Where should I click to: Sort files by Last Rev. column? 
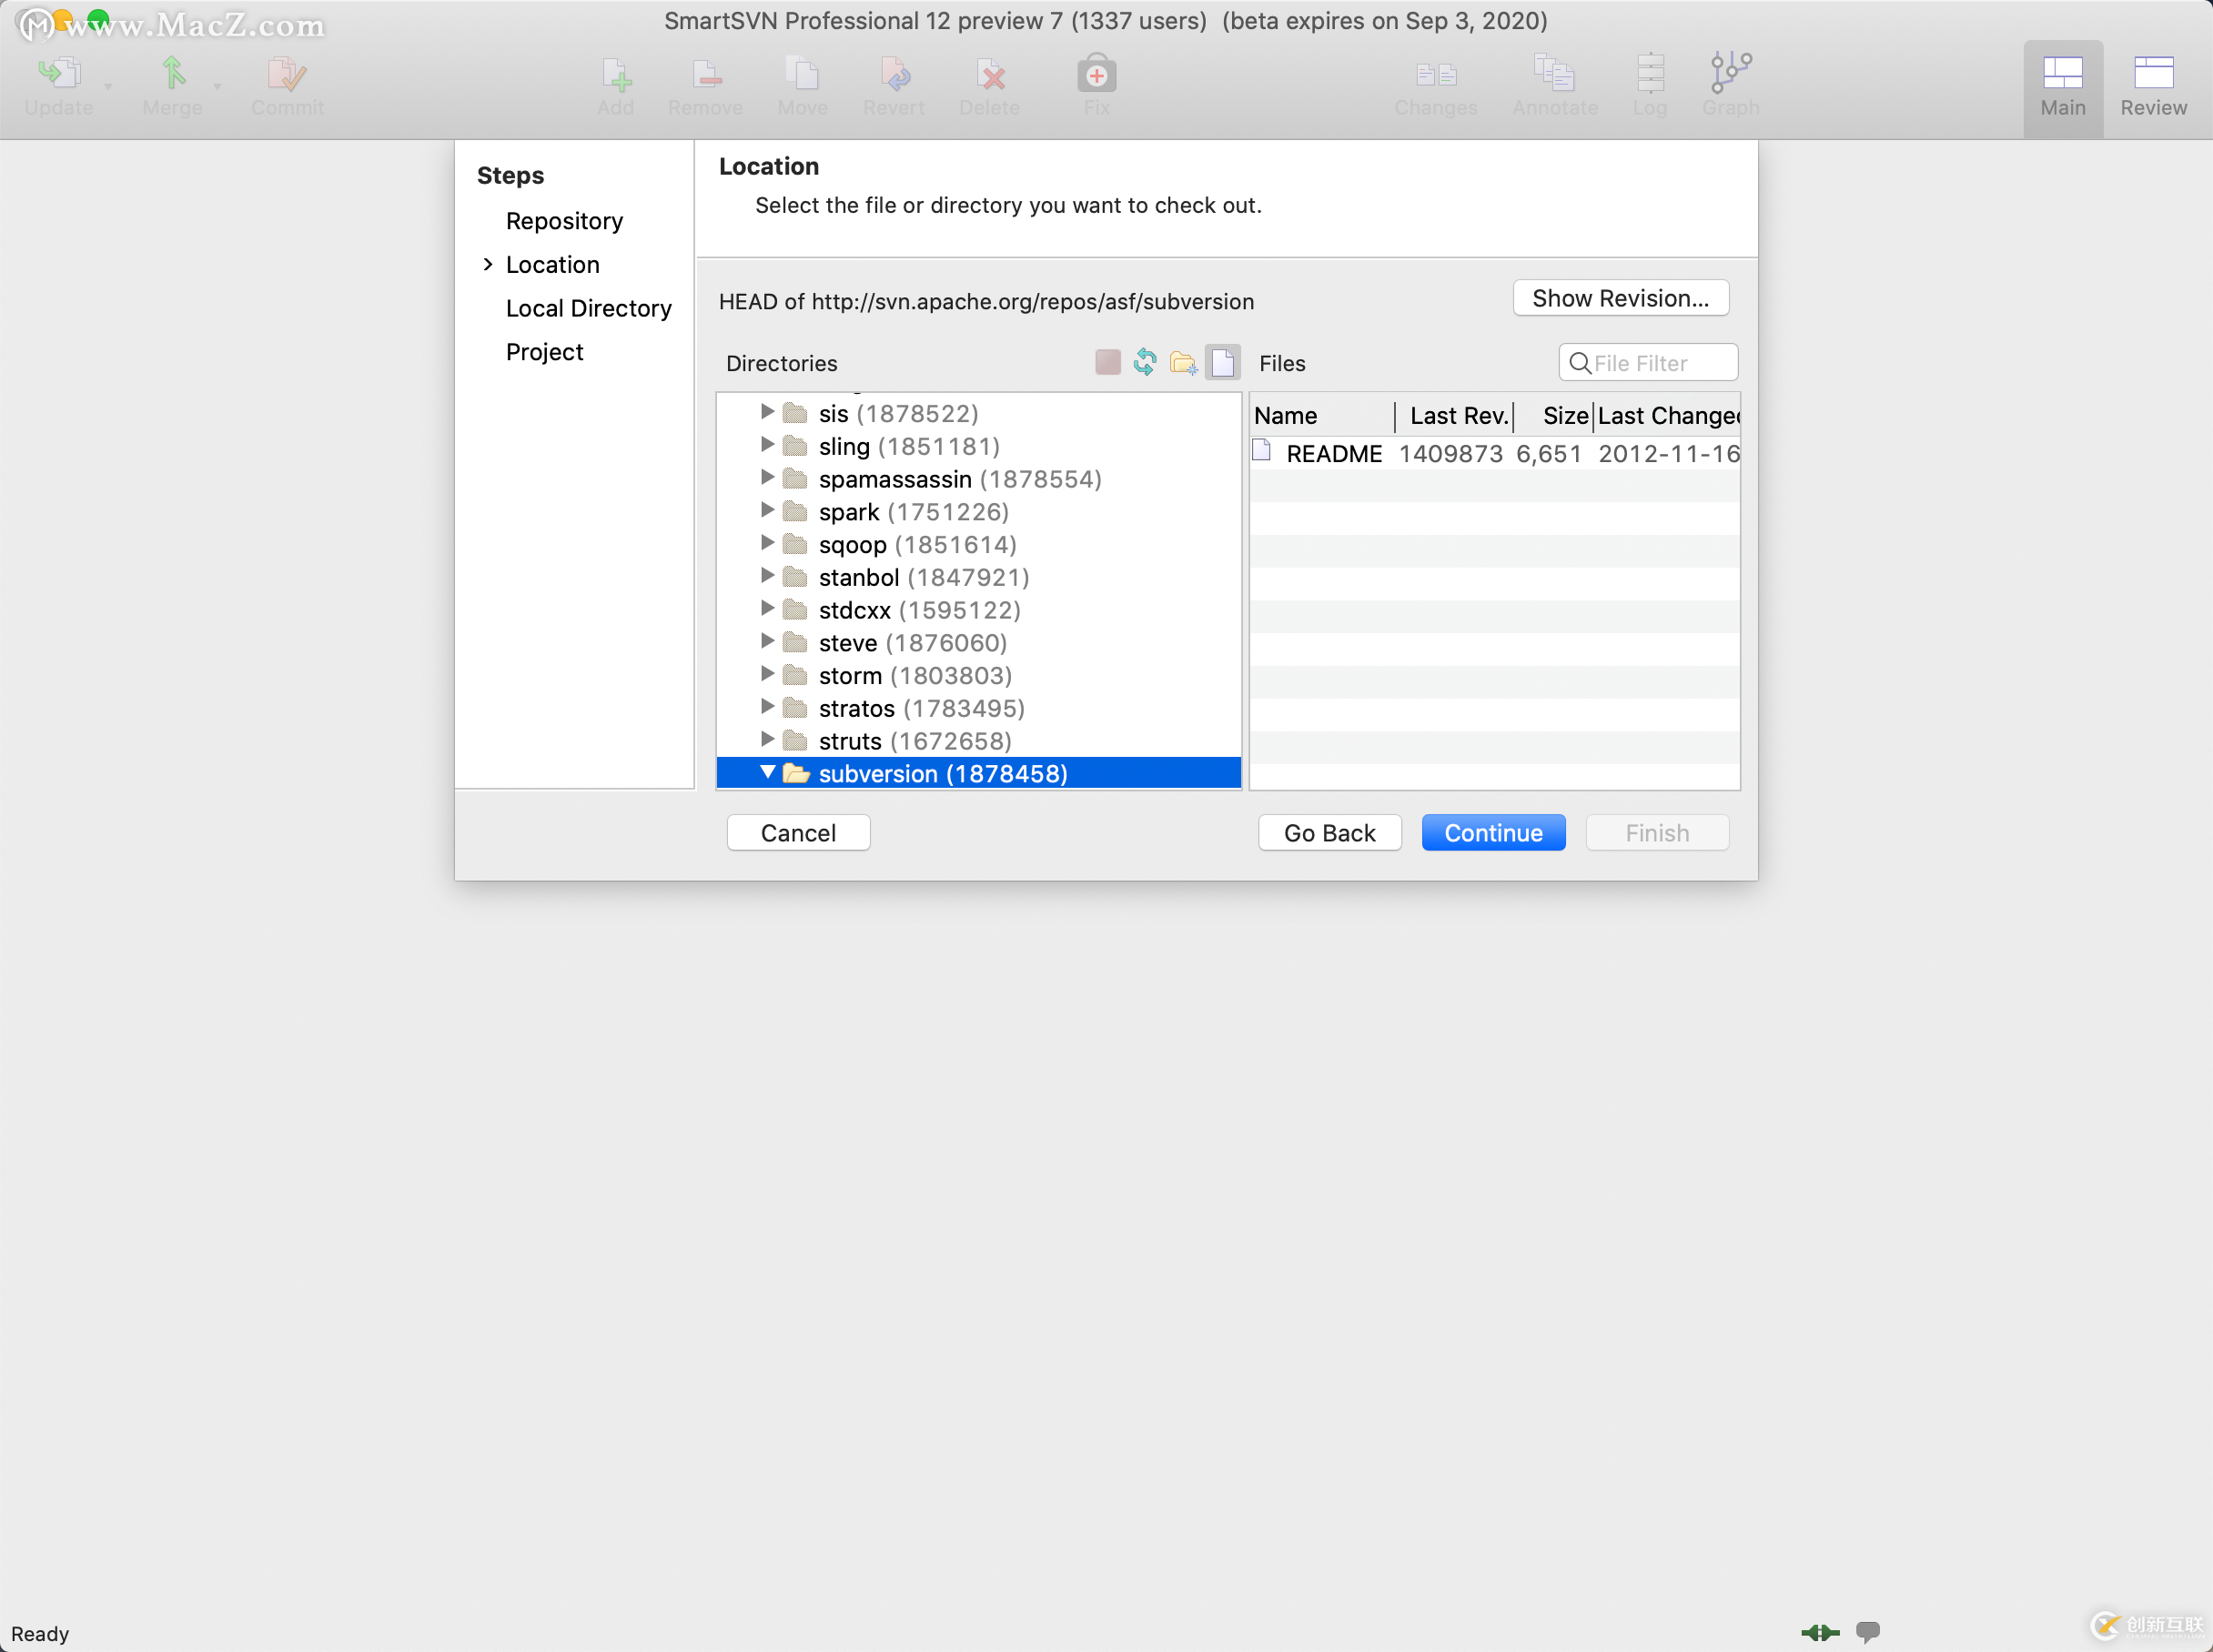(1455, 416)
